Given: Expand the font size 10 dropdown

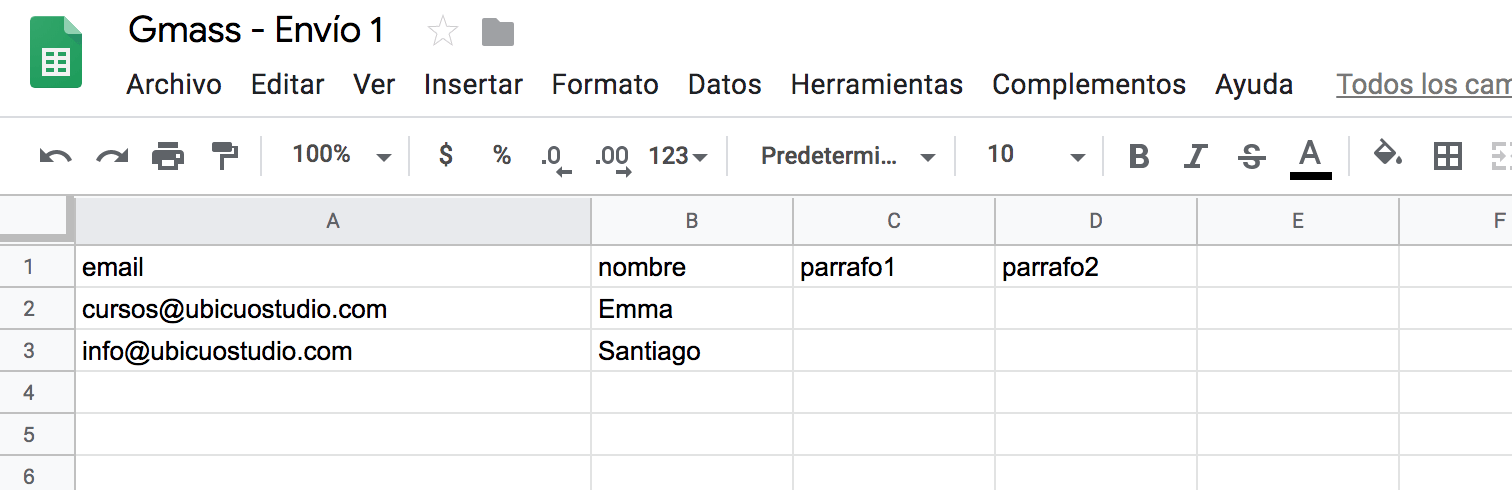Looking at the screenshot, I should pyautogui.click(x=1035, y=155).
